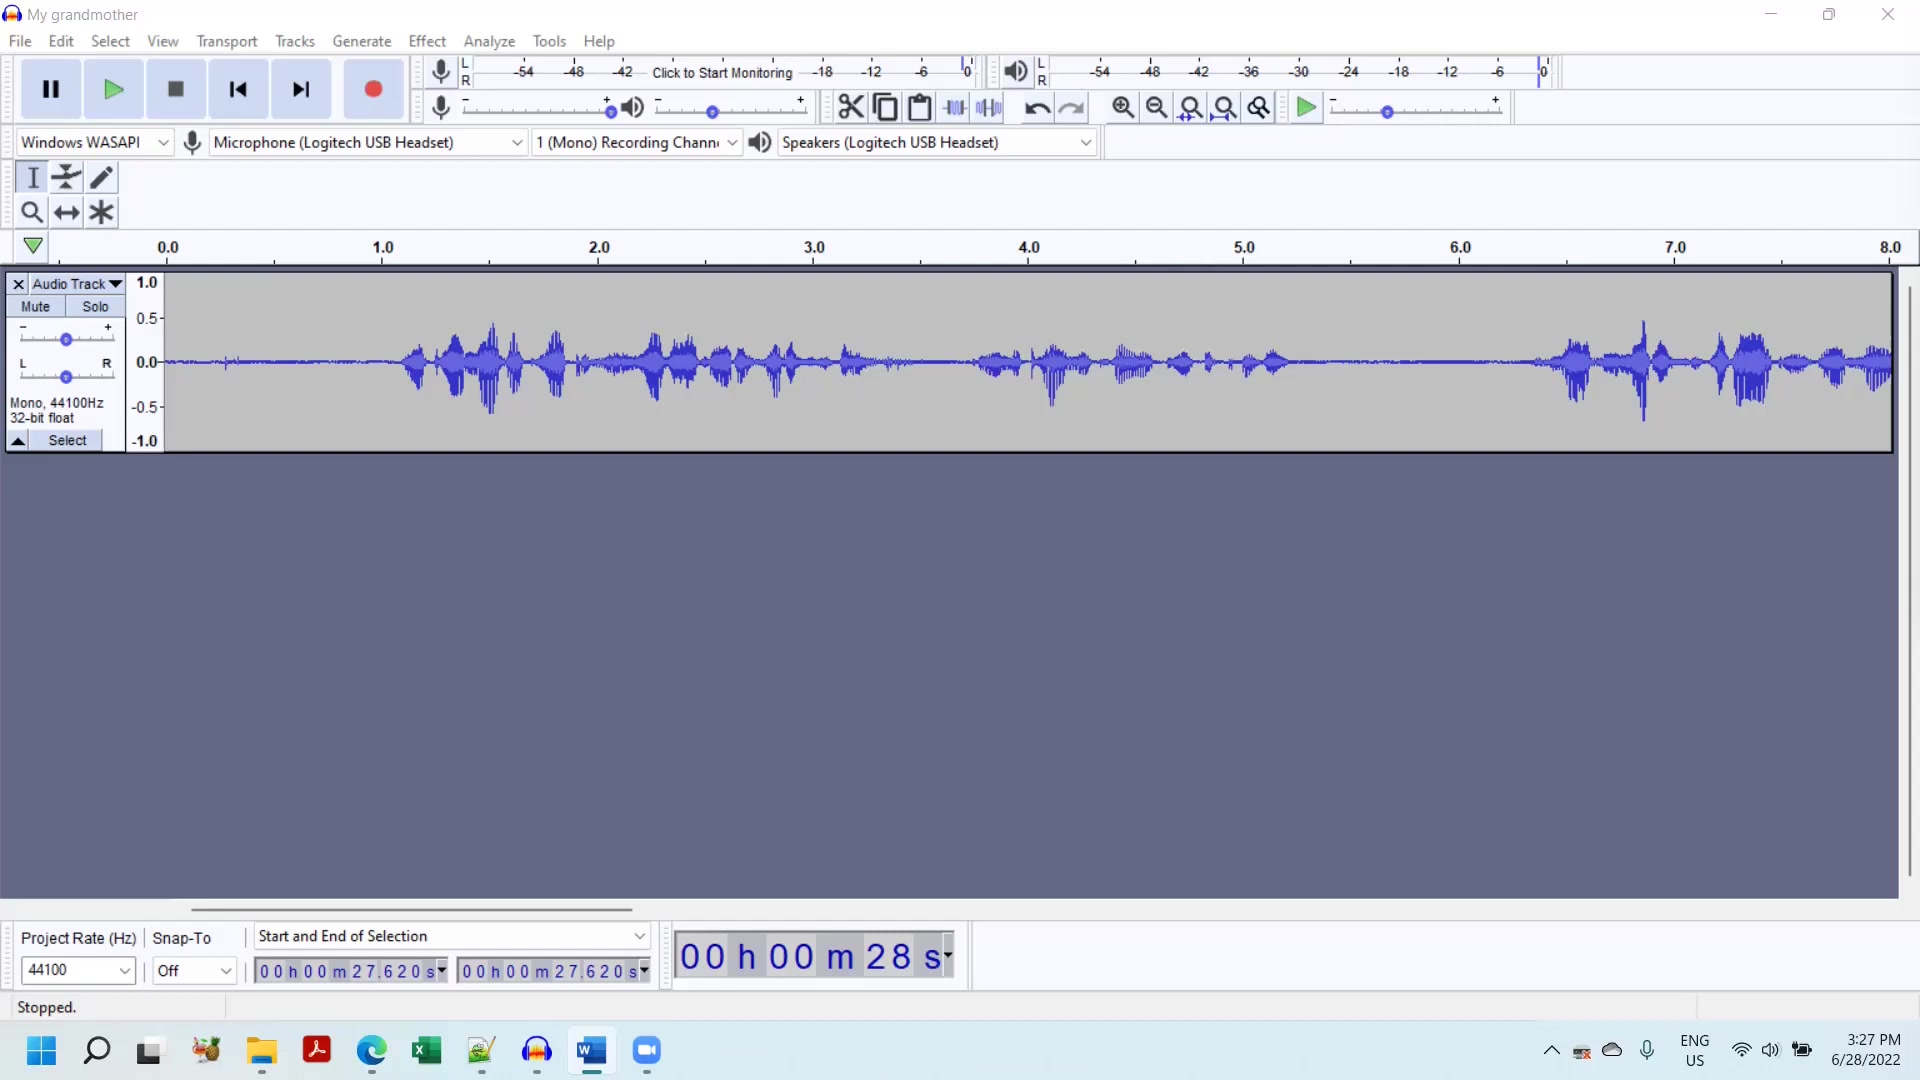
Task: Click the Trim audio outside selection icon
Action: [x=955, y=107]
